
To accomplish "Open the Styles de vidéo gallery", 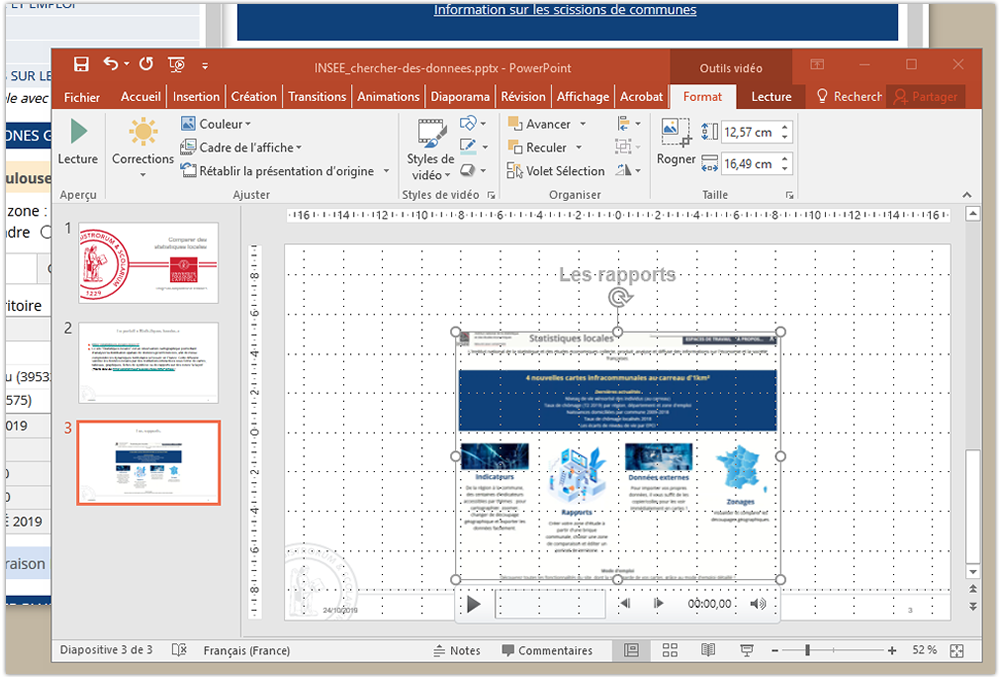I will click(431, 148).
